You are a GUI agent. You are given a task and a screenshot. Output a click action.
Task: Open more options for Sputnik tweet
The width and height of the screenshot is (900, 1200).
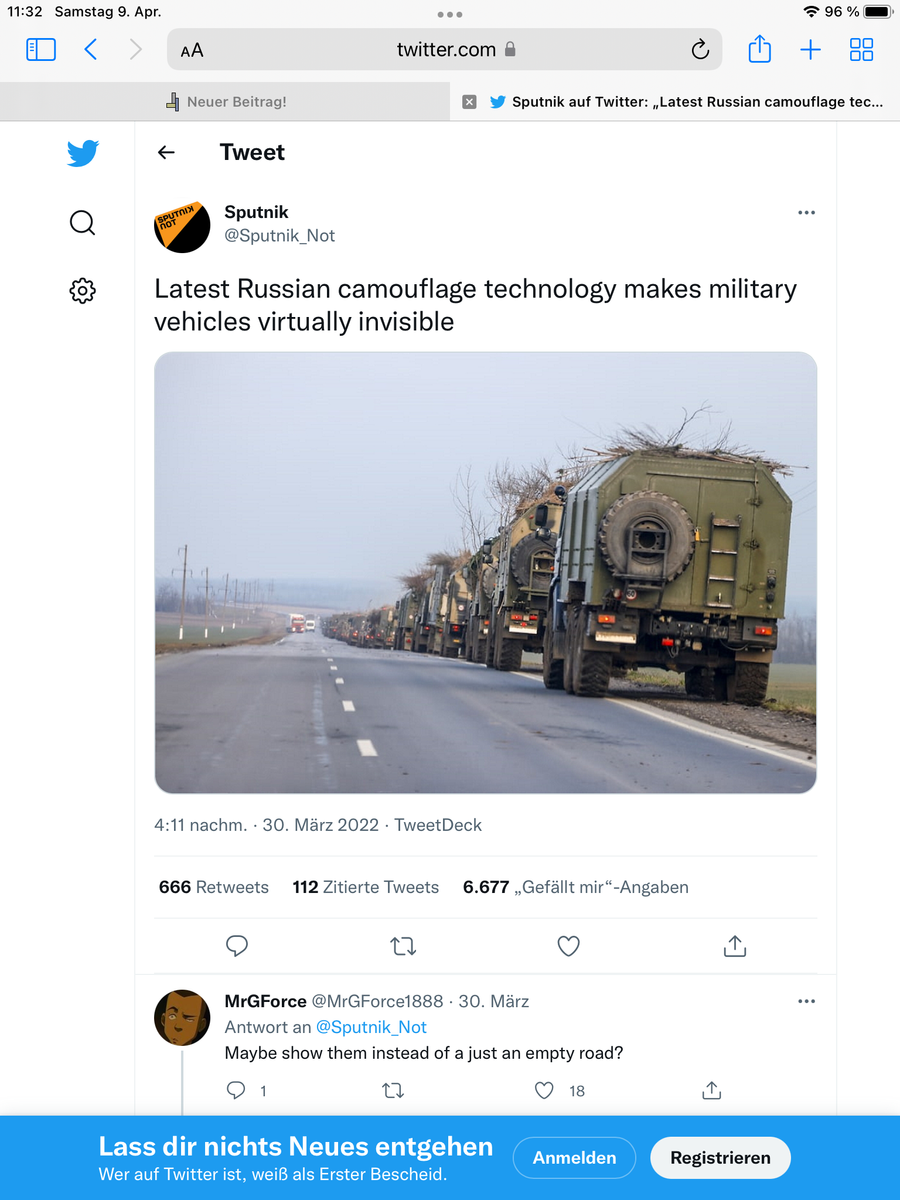806,213
